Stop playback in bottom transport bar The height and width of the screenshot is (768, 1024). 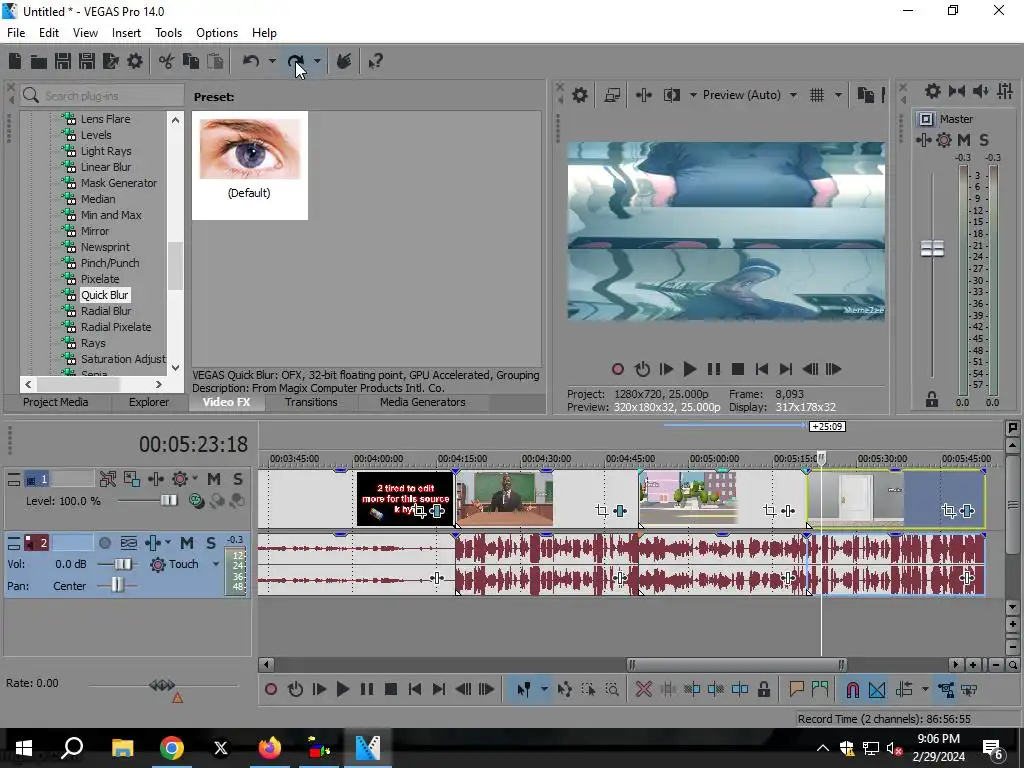[391, 689]
